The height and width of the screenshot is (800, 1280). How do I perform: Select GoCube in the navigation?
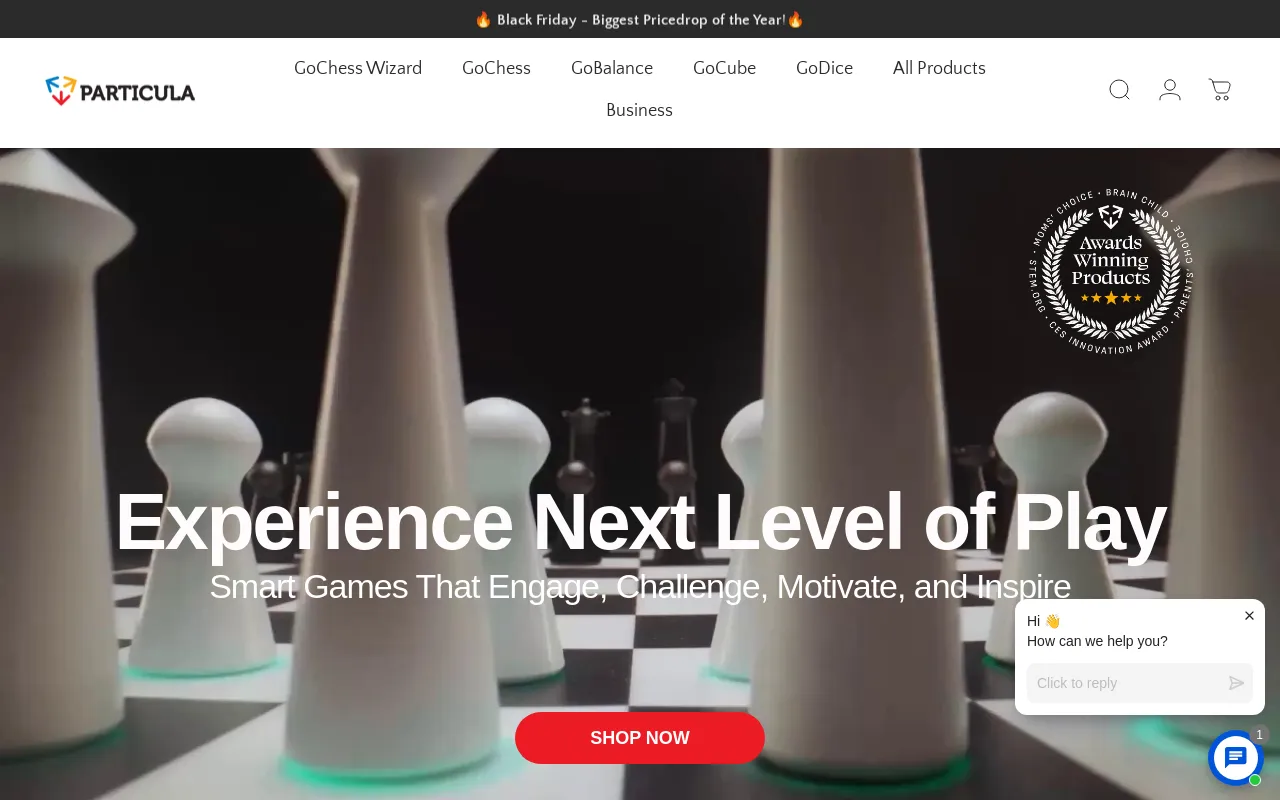(724, 68)
